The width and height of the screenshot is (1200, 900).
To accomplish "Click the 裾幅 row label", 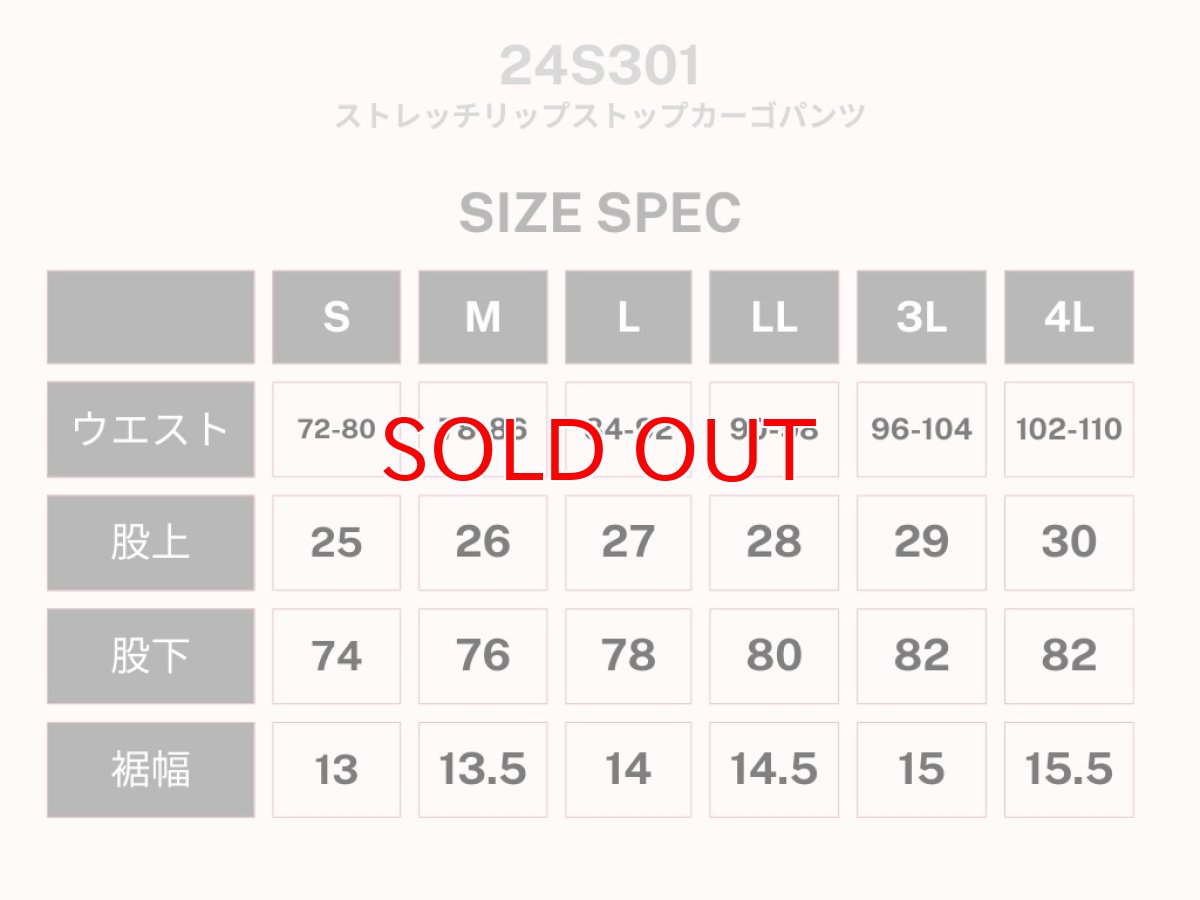I will 150,770.
